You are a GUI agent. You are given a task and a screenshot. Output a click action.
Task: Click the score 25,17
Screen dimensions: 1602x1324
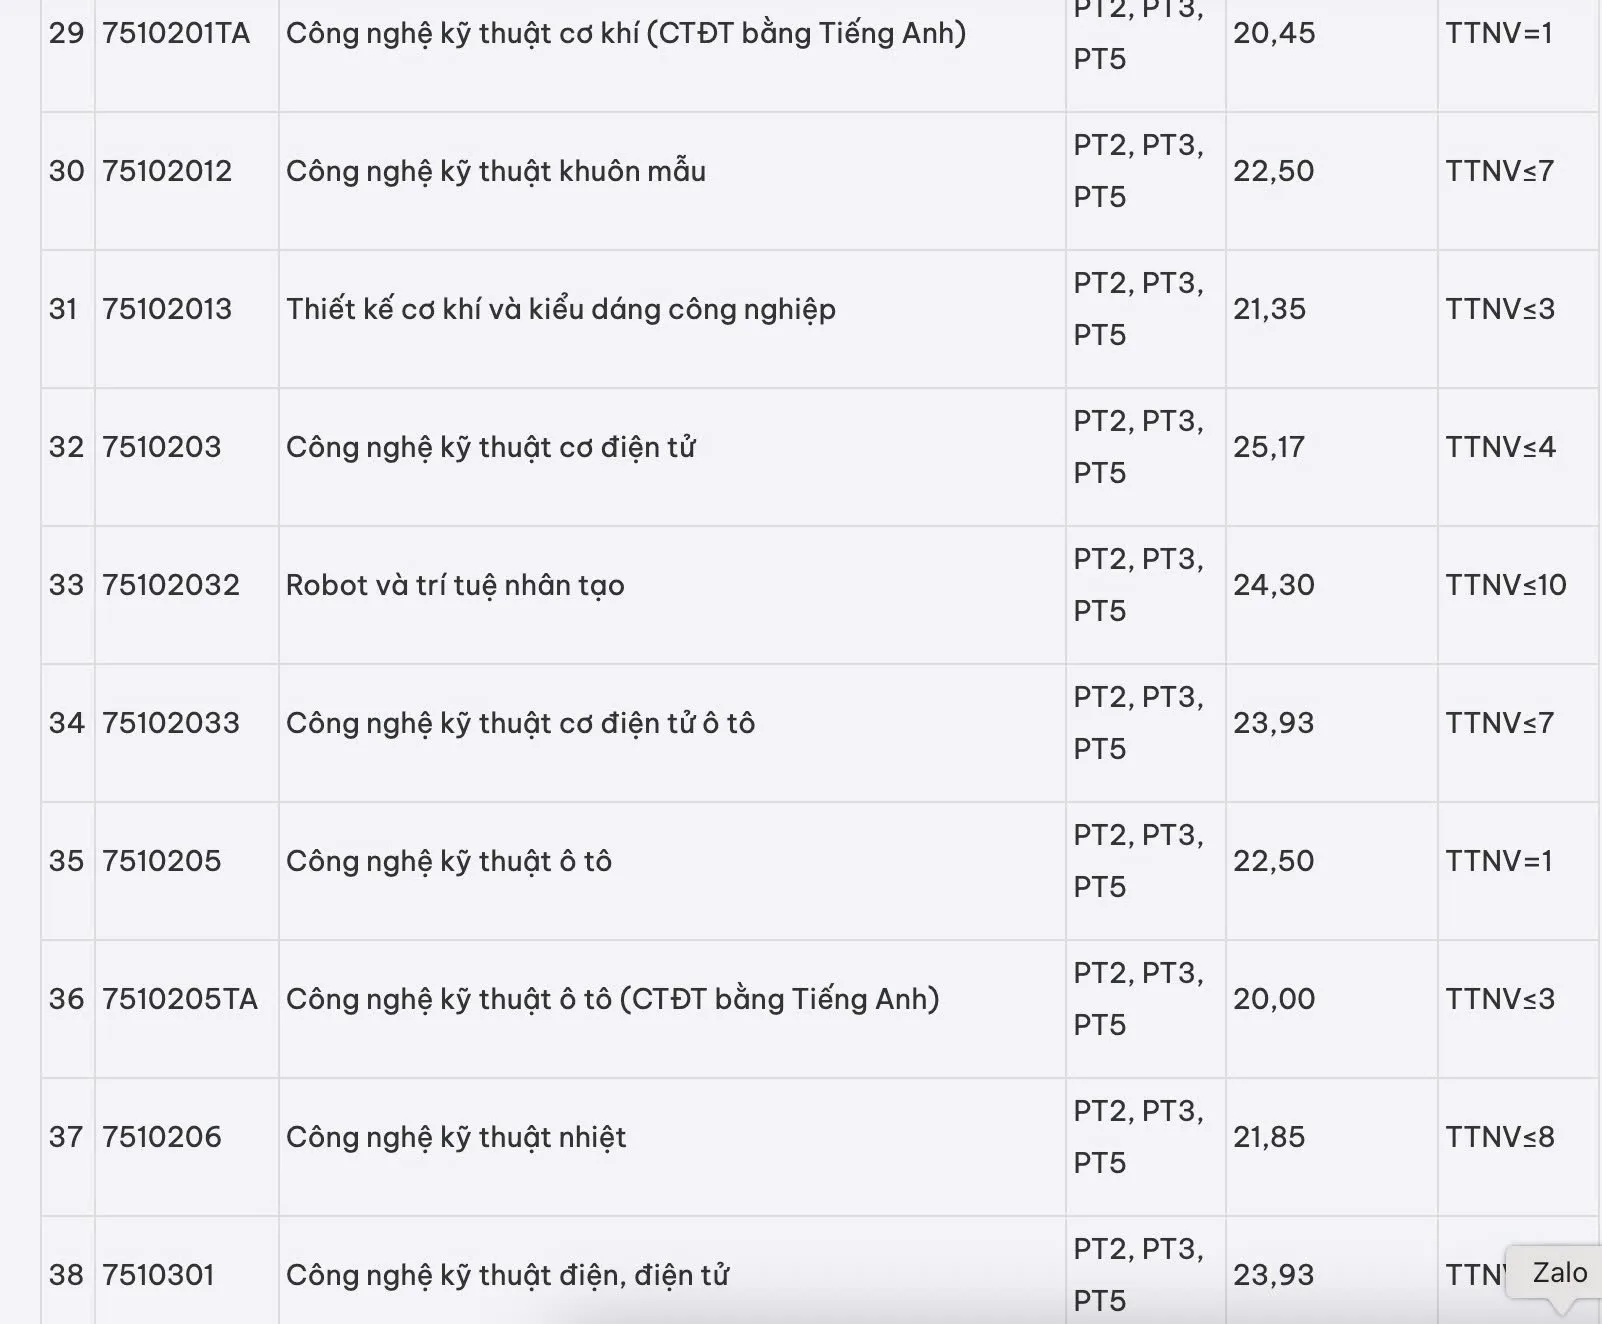(1269, 448)
